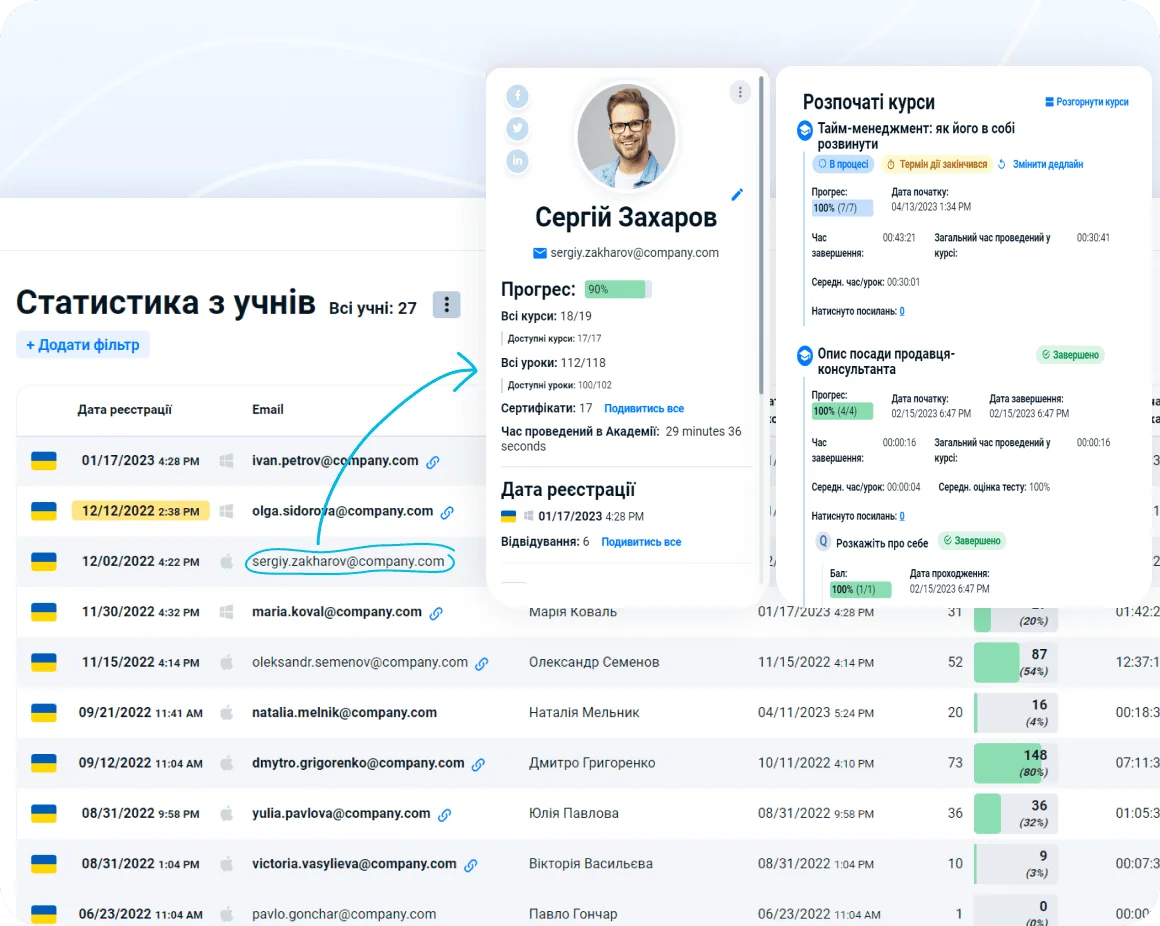Expand courses with Розгорнути курси
Image resolution: width=1160 pixels, height=926 pixels.
[1086, 102]
